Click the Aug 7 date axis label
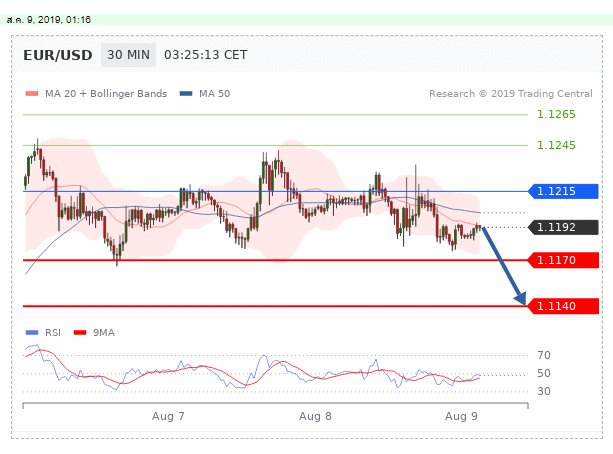This screenshot has height=454, width=613. [168, 416]
